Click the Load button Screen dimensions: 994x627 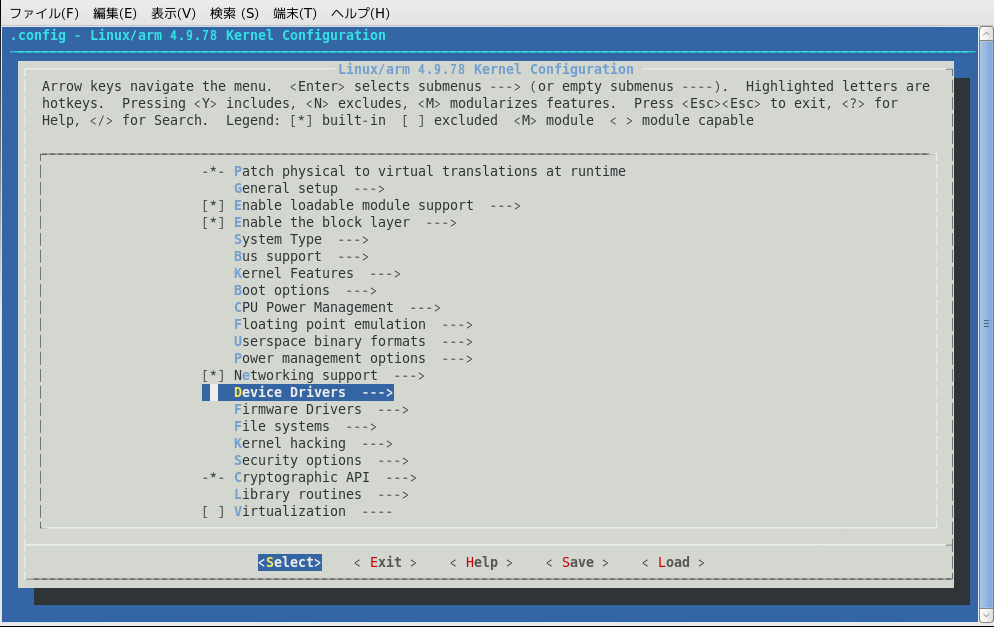(673, 562)
